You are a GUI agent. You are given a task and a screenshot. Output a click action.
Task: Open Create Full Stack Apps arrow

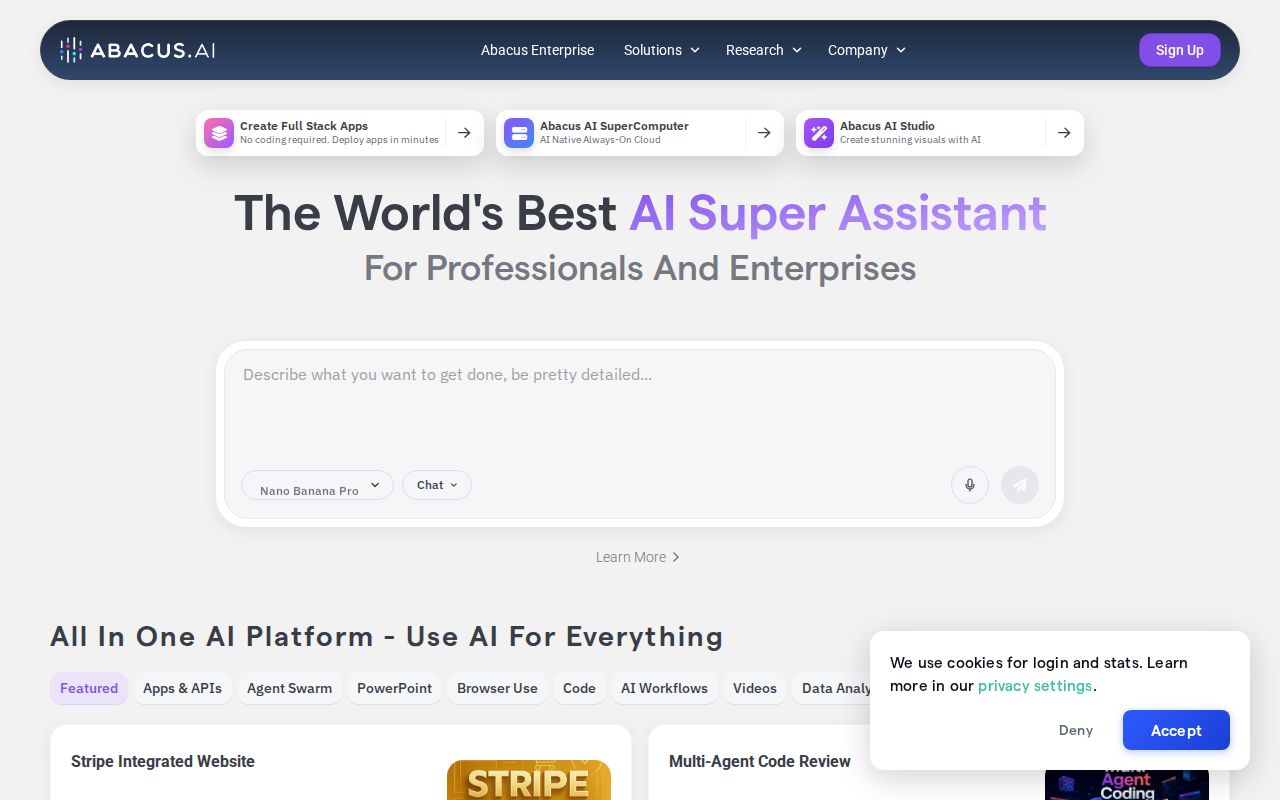tap(464, 133)
